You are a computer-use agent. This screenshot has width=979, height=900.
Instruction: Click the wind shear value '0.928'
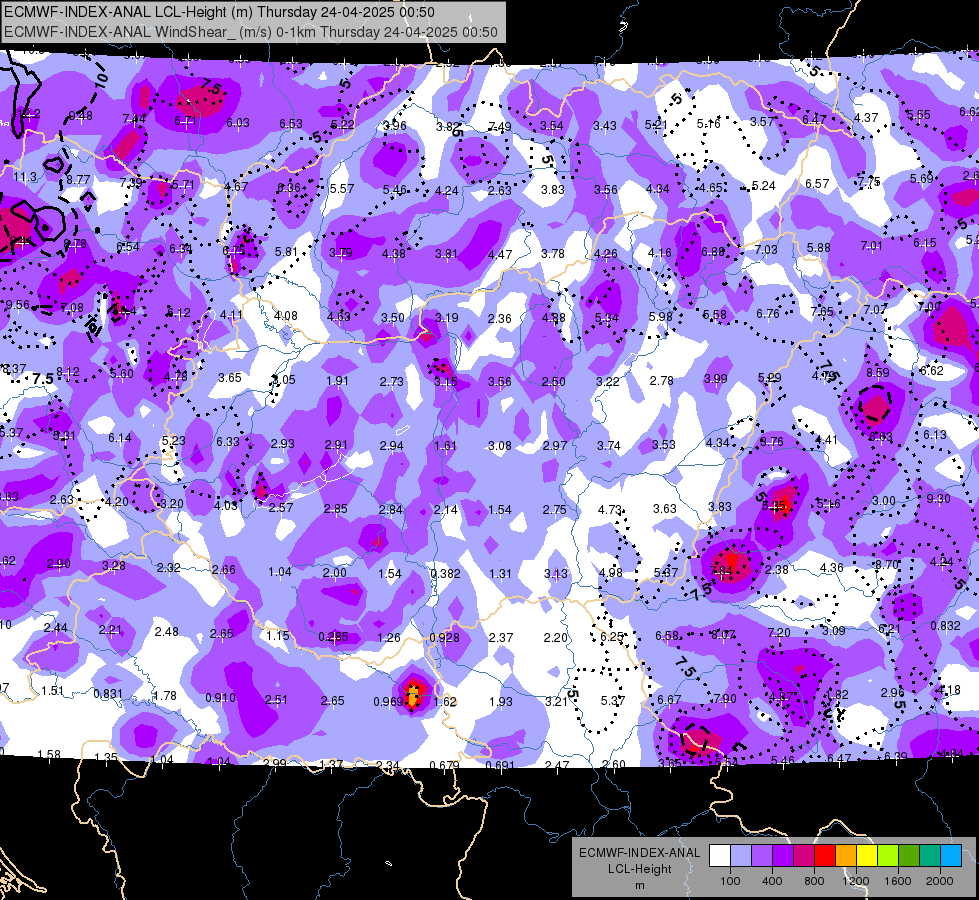click(x=444, y=638)
